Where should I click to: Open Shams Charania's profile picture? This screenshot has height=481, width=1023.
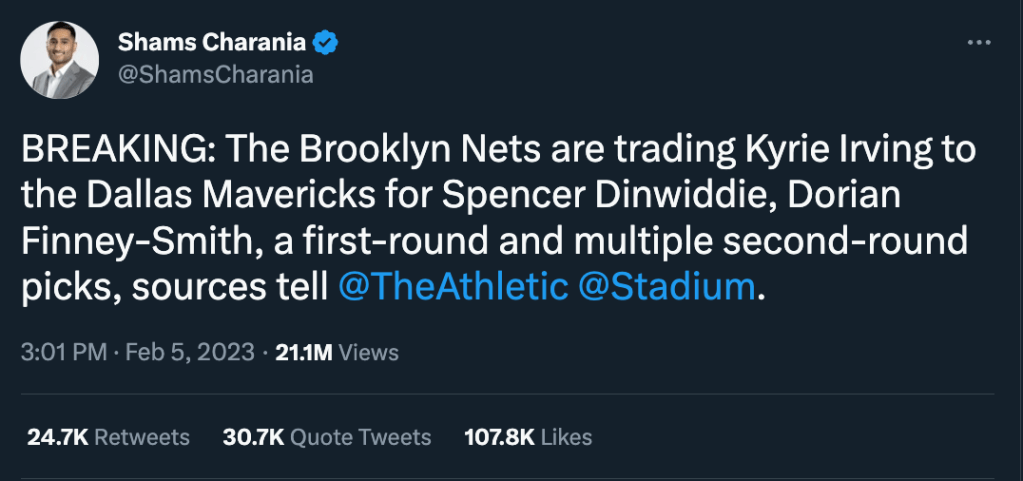coord(60,60)
